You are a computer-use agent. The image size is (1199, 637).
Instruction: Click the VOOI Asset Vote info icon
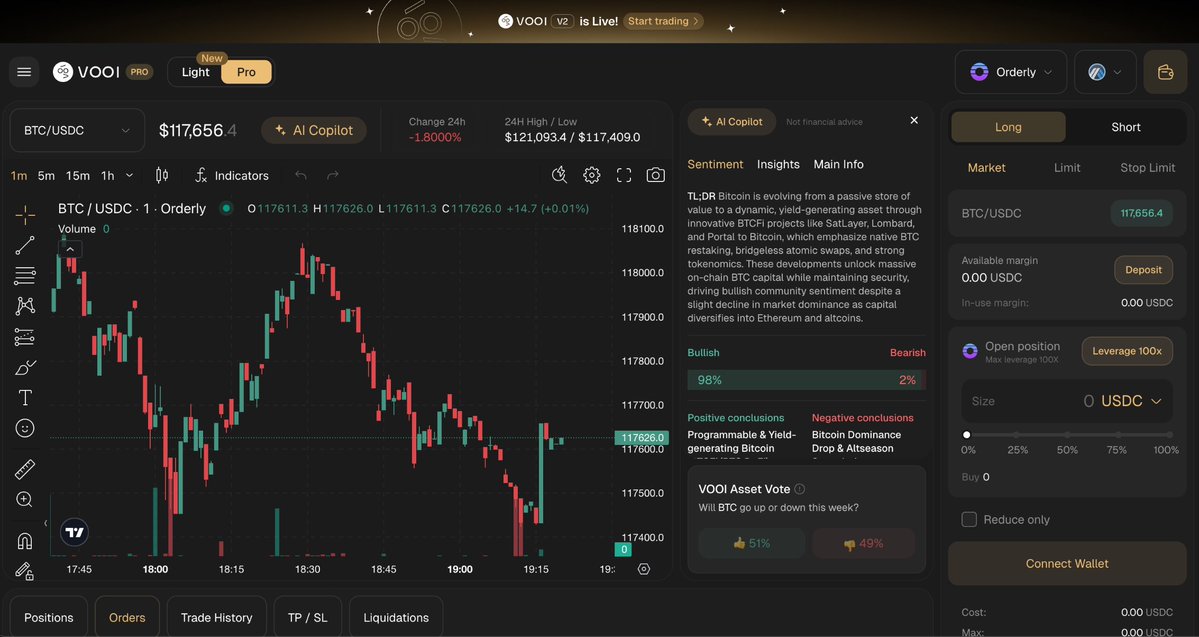click(800, 489)
